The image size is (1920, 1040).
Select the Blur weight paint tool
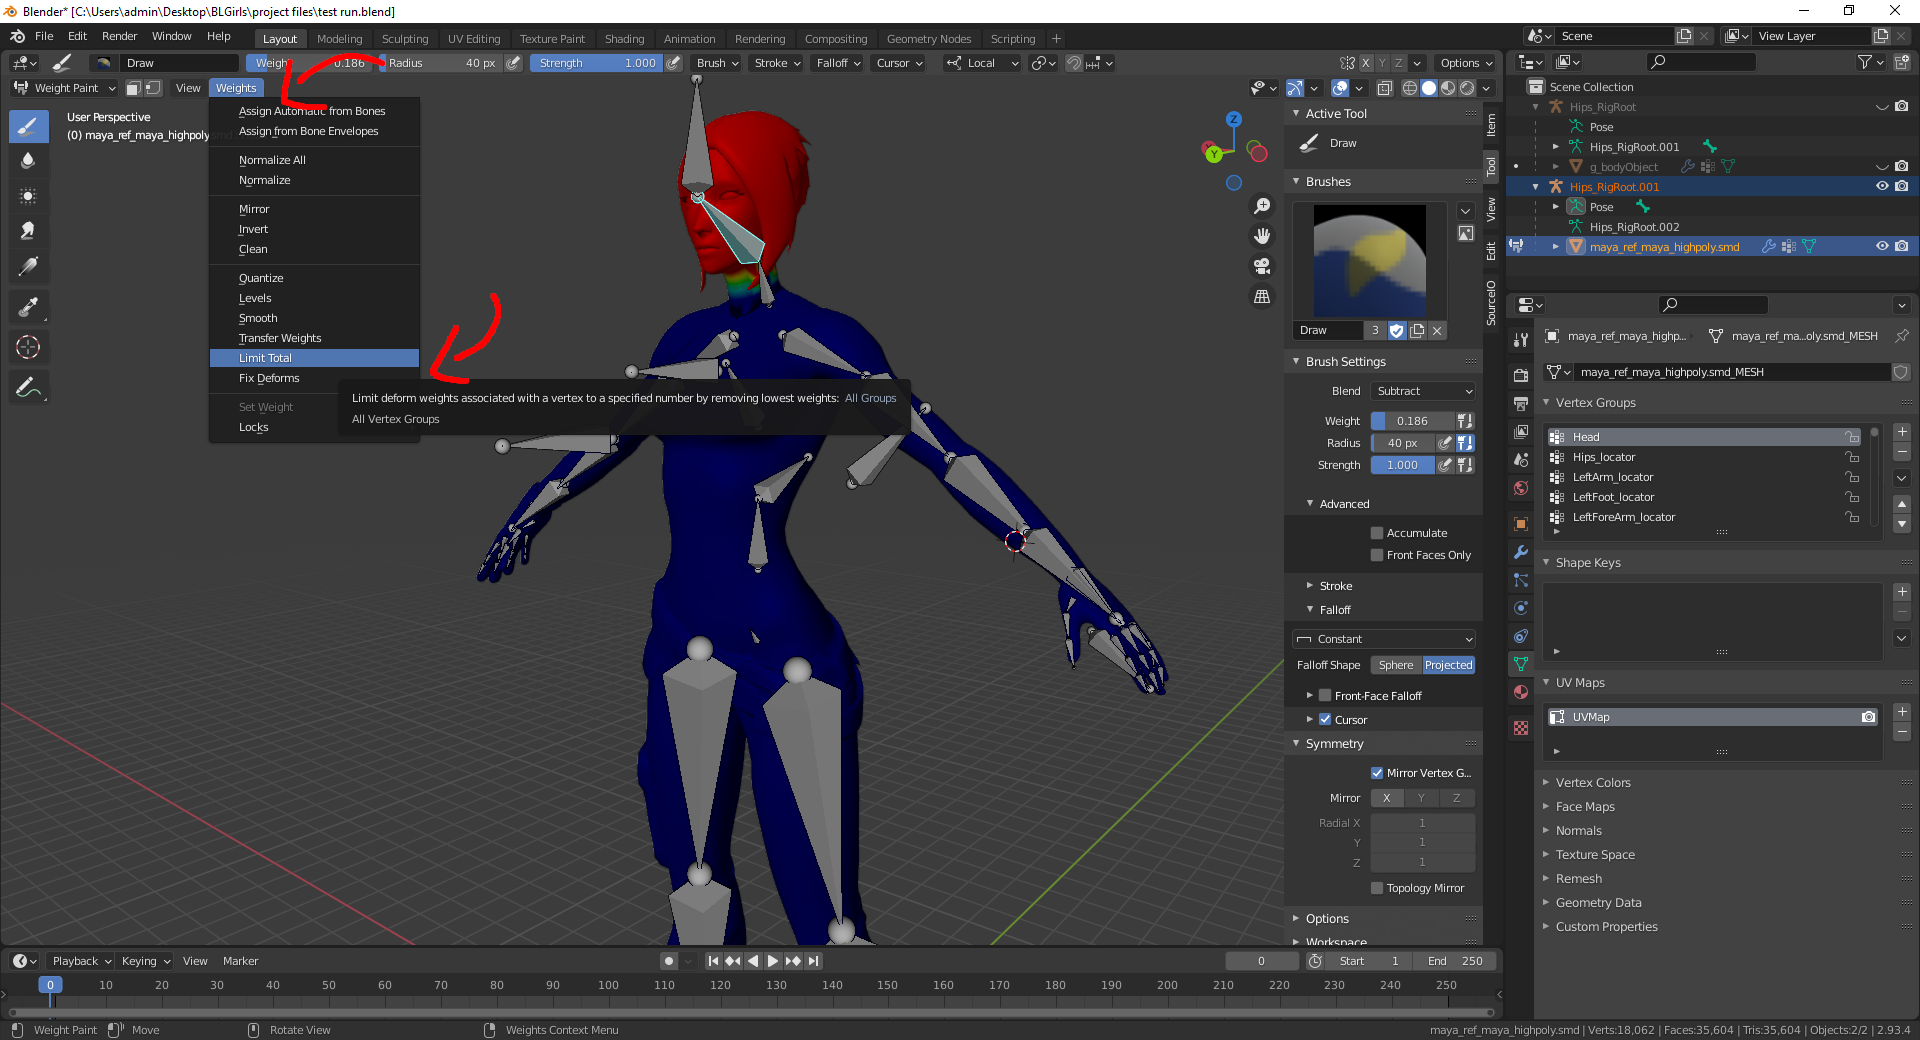click(28, 161)
